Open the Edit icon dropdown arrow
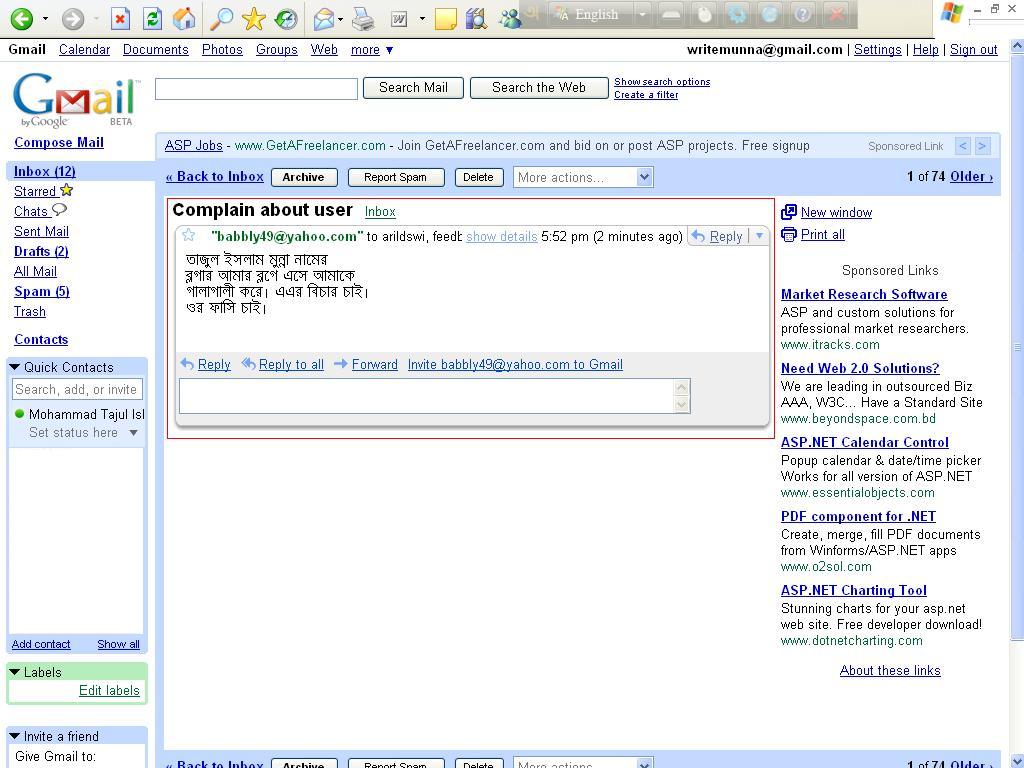Screen dimensions: 1024x768 click(x=422, y=19)
